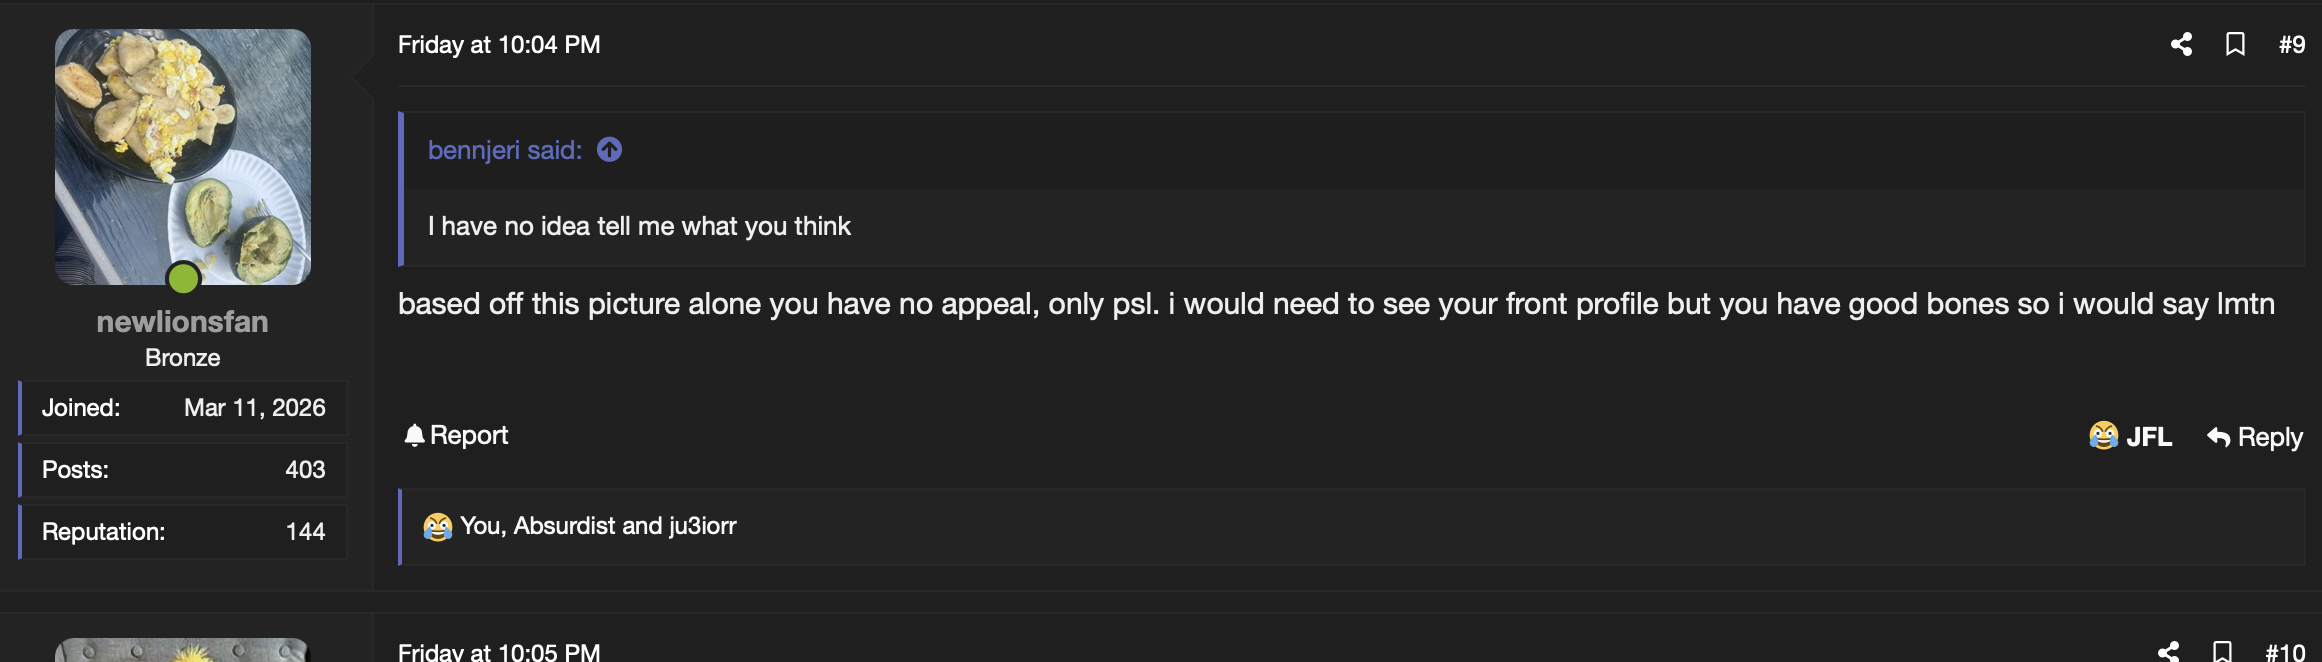Screen dimensions: 2322x662
Task: Open newlionsfan's profile username
Action: click(x=182, y=322)
